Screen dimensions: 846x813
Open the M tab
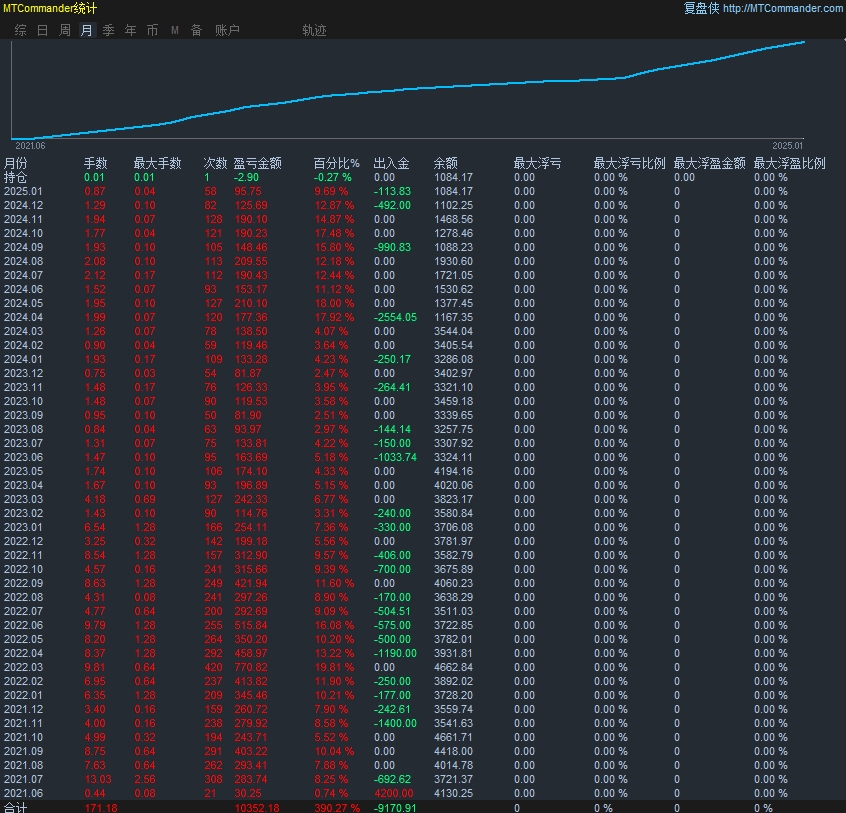coord(175,30)
